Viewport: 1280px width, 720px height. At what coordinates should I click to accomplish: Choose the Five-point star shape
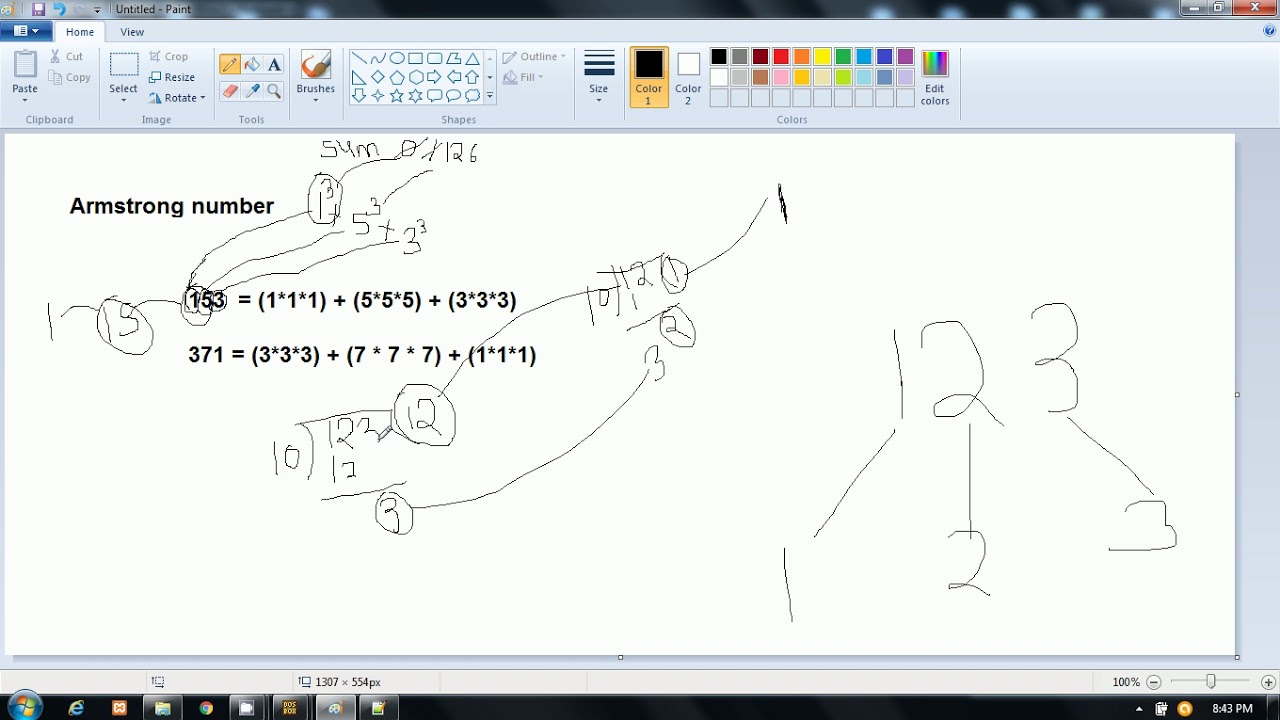(397, 96)
